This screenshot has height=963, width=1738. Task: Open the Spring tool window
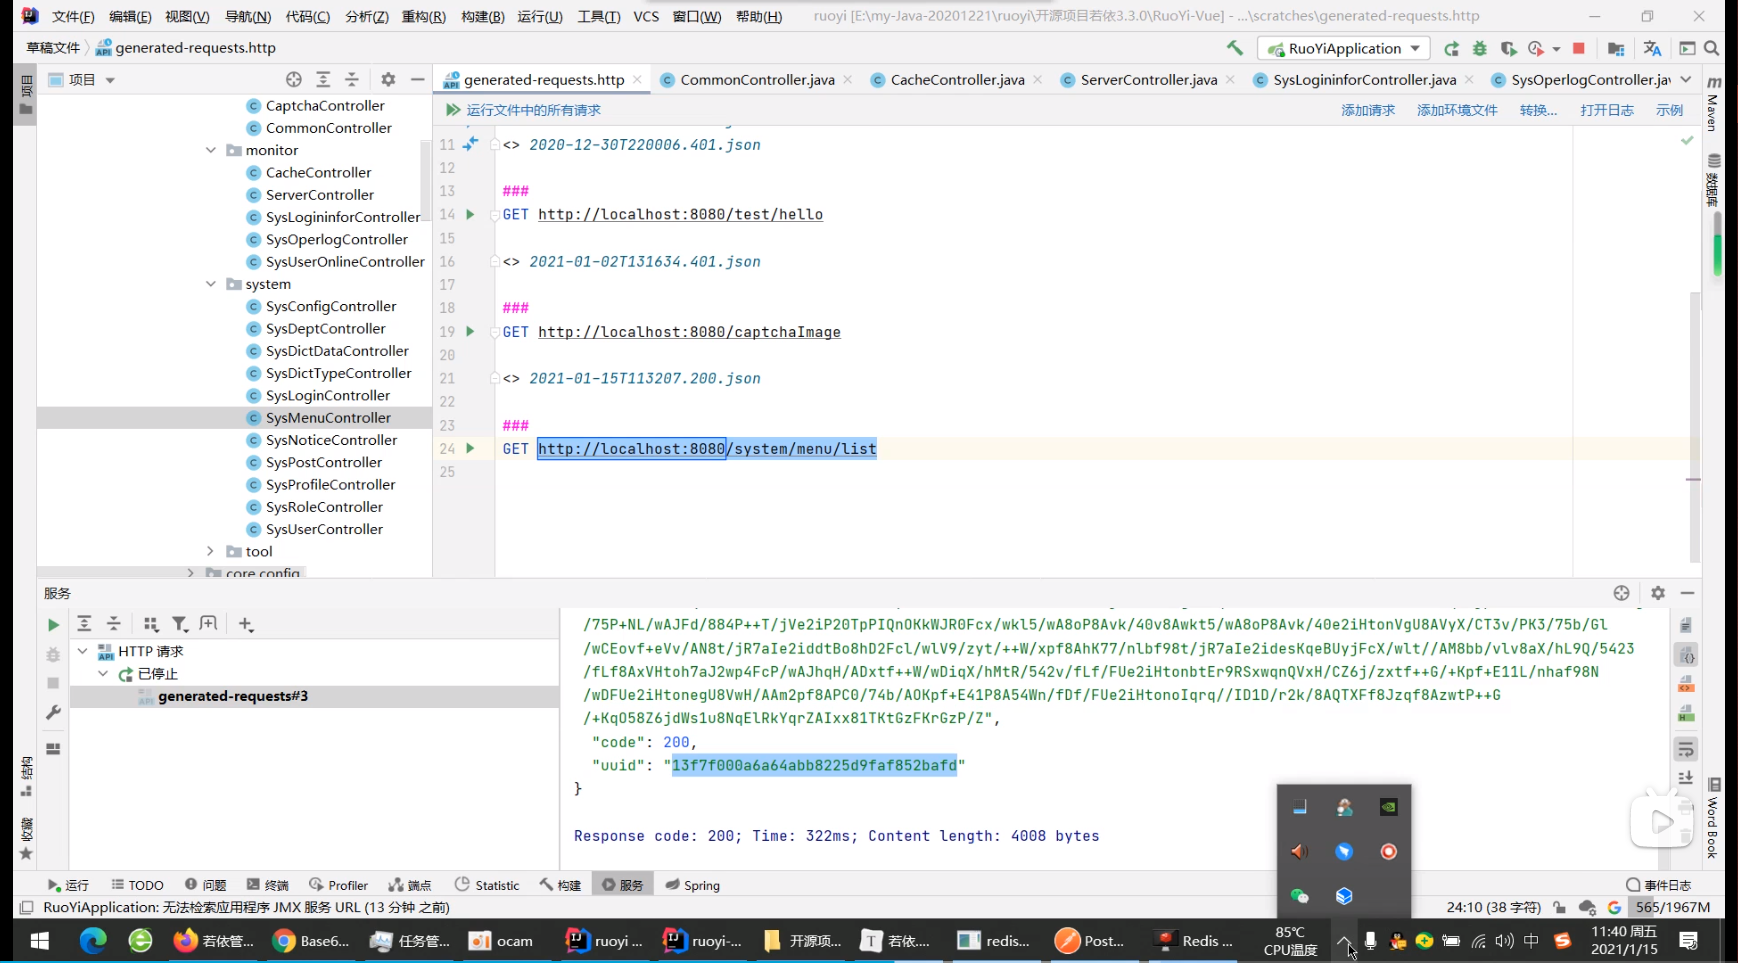pos(693,885)
